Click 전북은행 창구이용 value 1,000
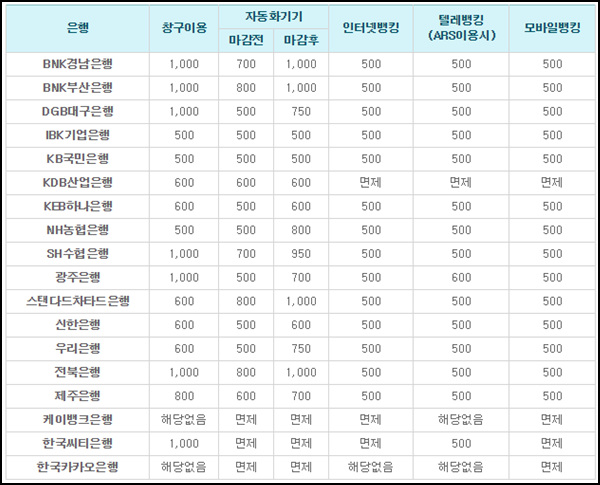This screenshot has height=485, width=600. click(x=184, y=372)
